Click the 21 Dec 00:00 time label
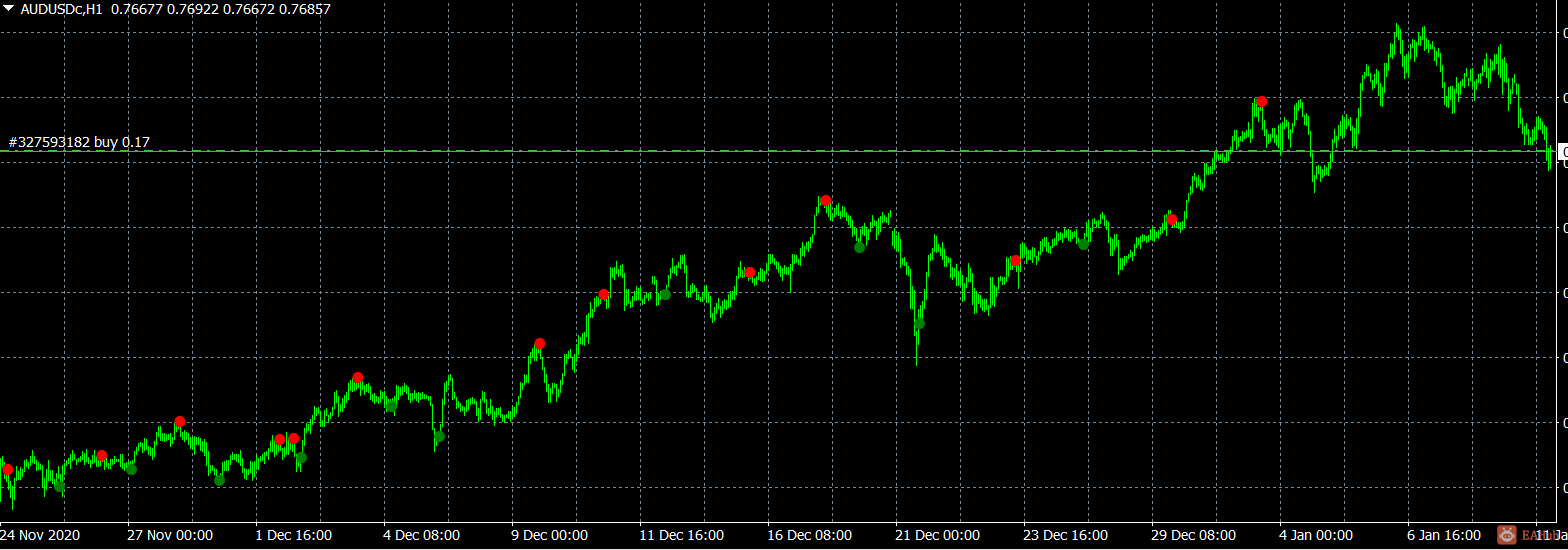 coord(937,535)
